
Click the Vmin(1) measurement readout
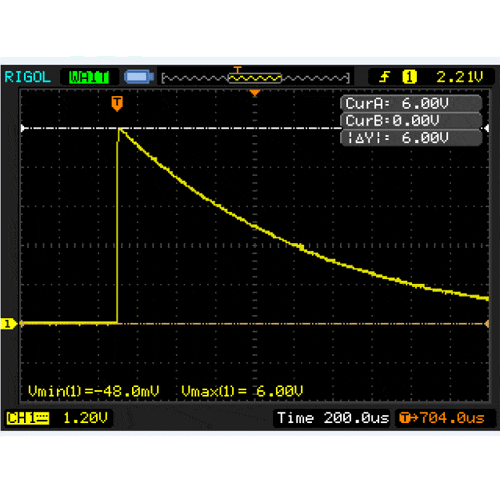pos(94,391)
